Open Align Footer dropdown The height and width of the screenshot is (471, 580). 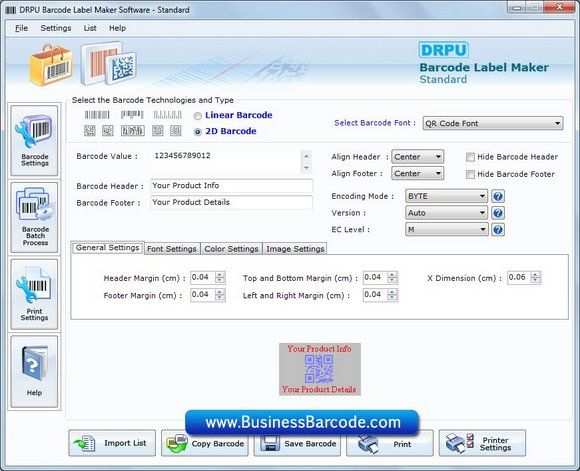(417, 174)
